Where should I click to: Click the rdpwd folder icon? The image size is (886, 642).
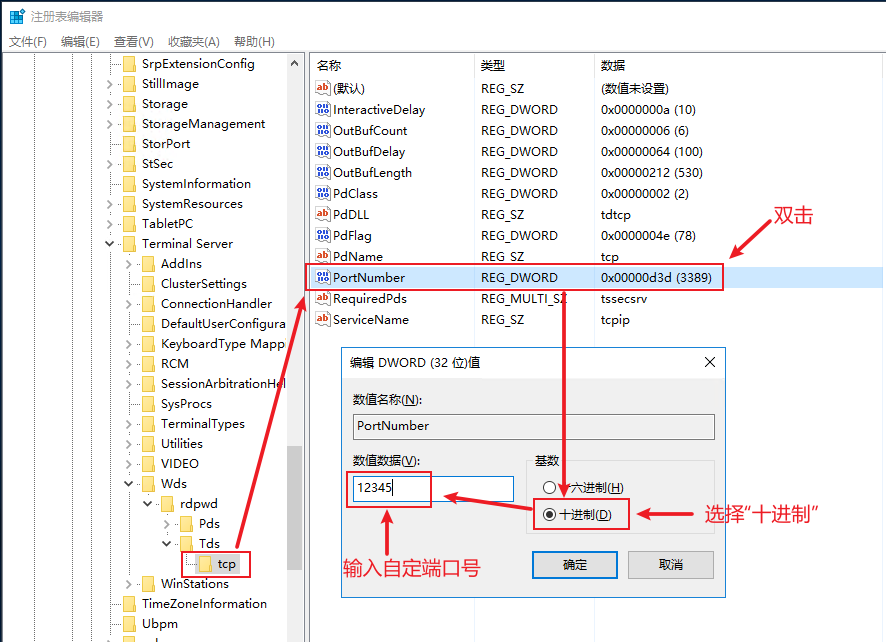click(x=167, y=504)
